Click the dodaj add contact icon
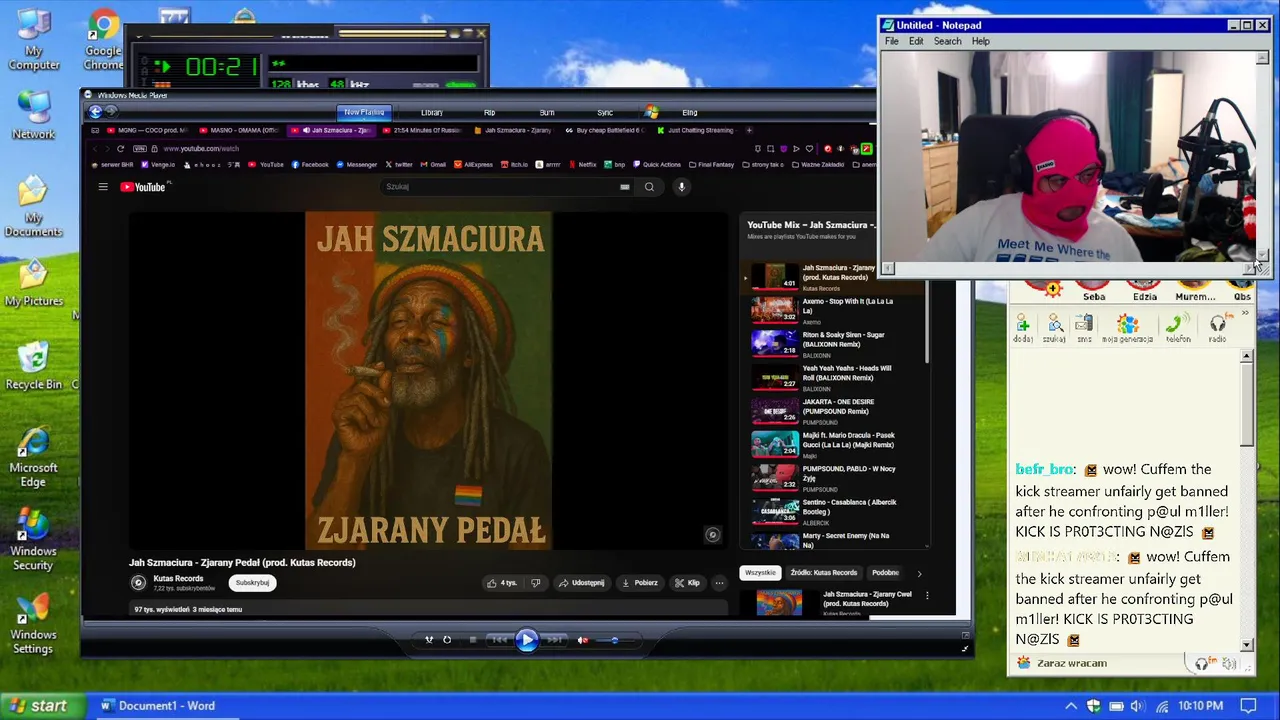Image resolution: width=1280 pixels, height=720 pixels. click(1022, 328)
